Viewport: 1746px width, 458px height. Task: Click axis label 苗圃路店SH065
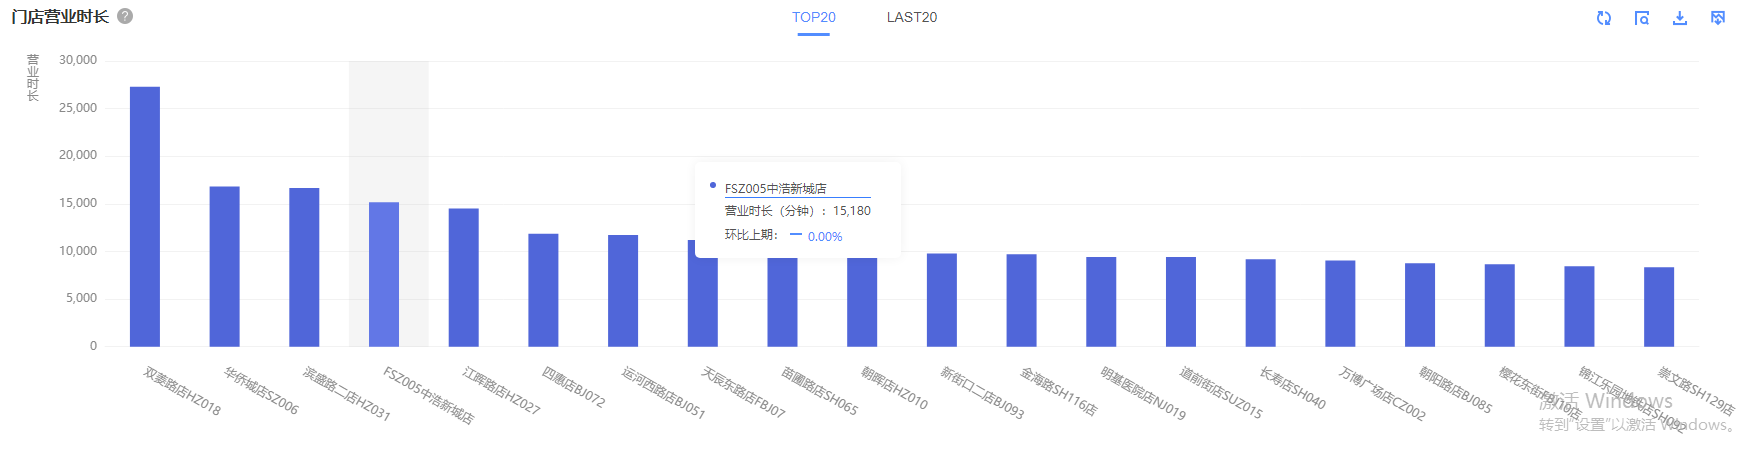click(819, 391)
